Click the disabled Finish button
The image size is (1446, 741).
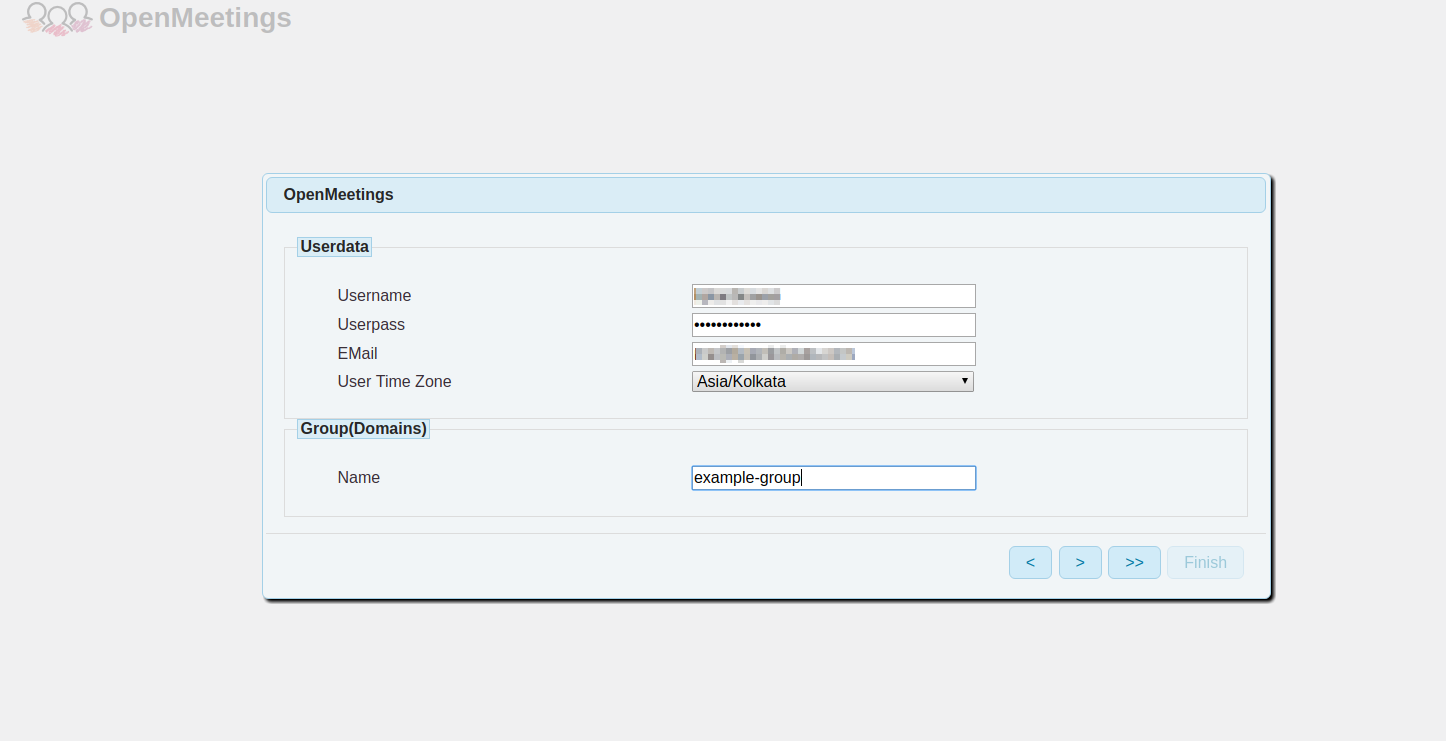pos(1205,562)
